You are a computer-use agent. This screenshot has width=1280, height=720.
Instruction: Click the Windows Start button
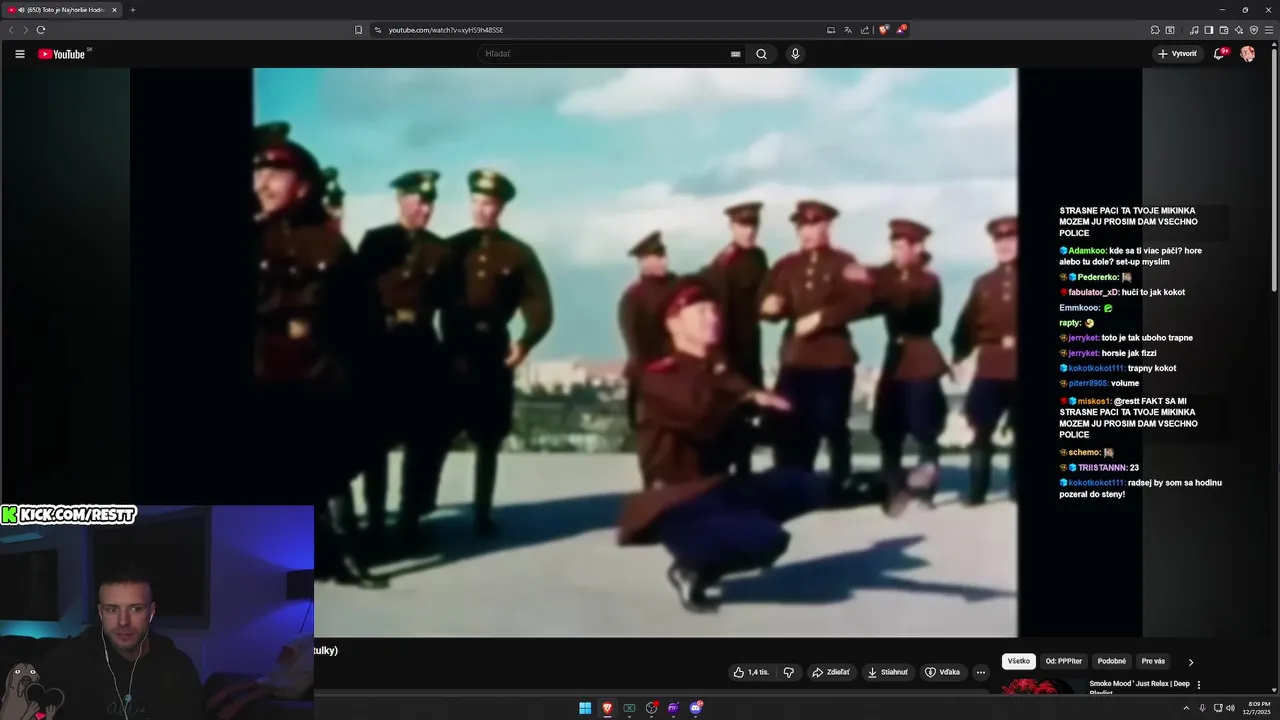[x=585, y=708]
